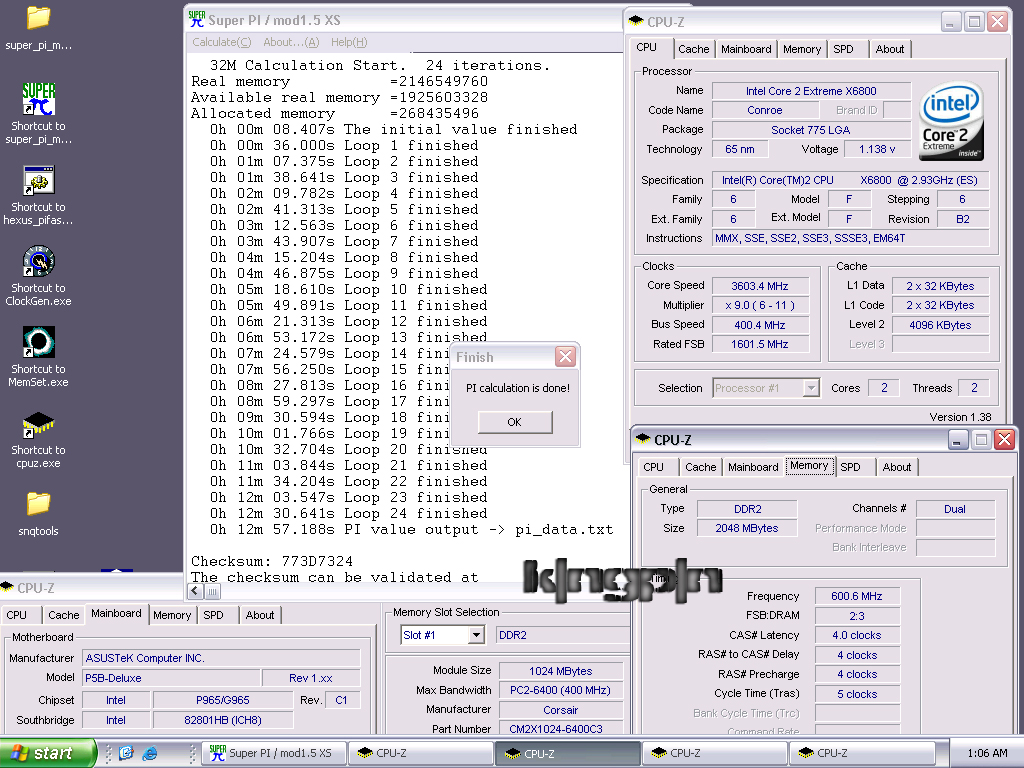
Task: Select Memory tab in bottom-left CPU-Z window
Action: click(172, 615)
